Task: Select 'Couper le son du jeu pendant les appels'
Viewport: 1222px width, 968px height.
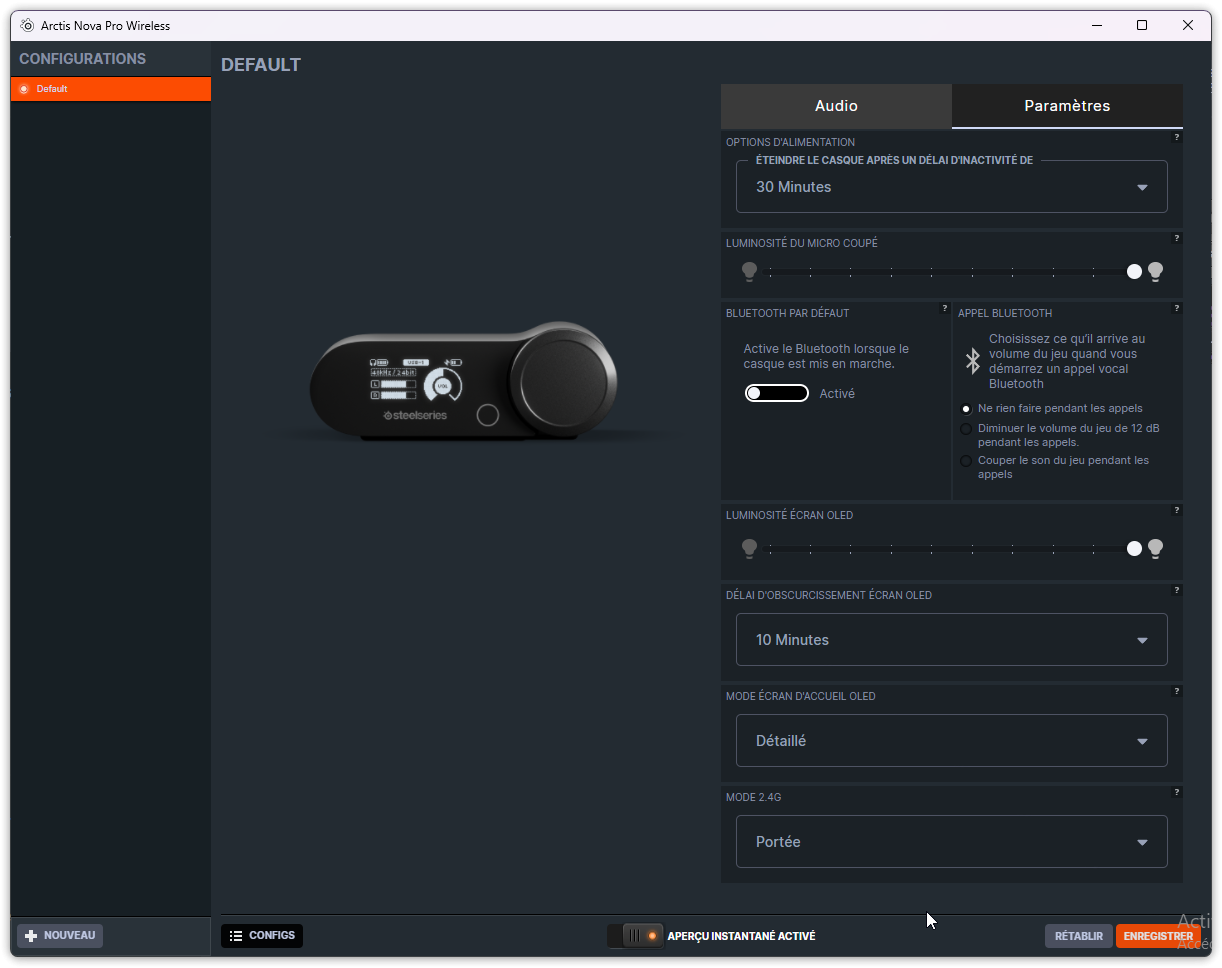Action: click(966, 461)
